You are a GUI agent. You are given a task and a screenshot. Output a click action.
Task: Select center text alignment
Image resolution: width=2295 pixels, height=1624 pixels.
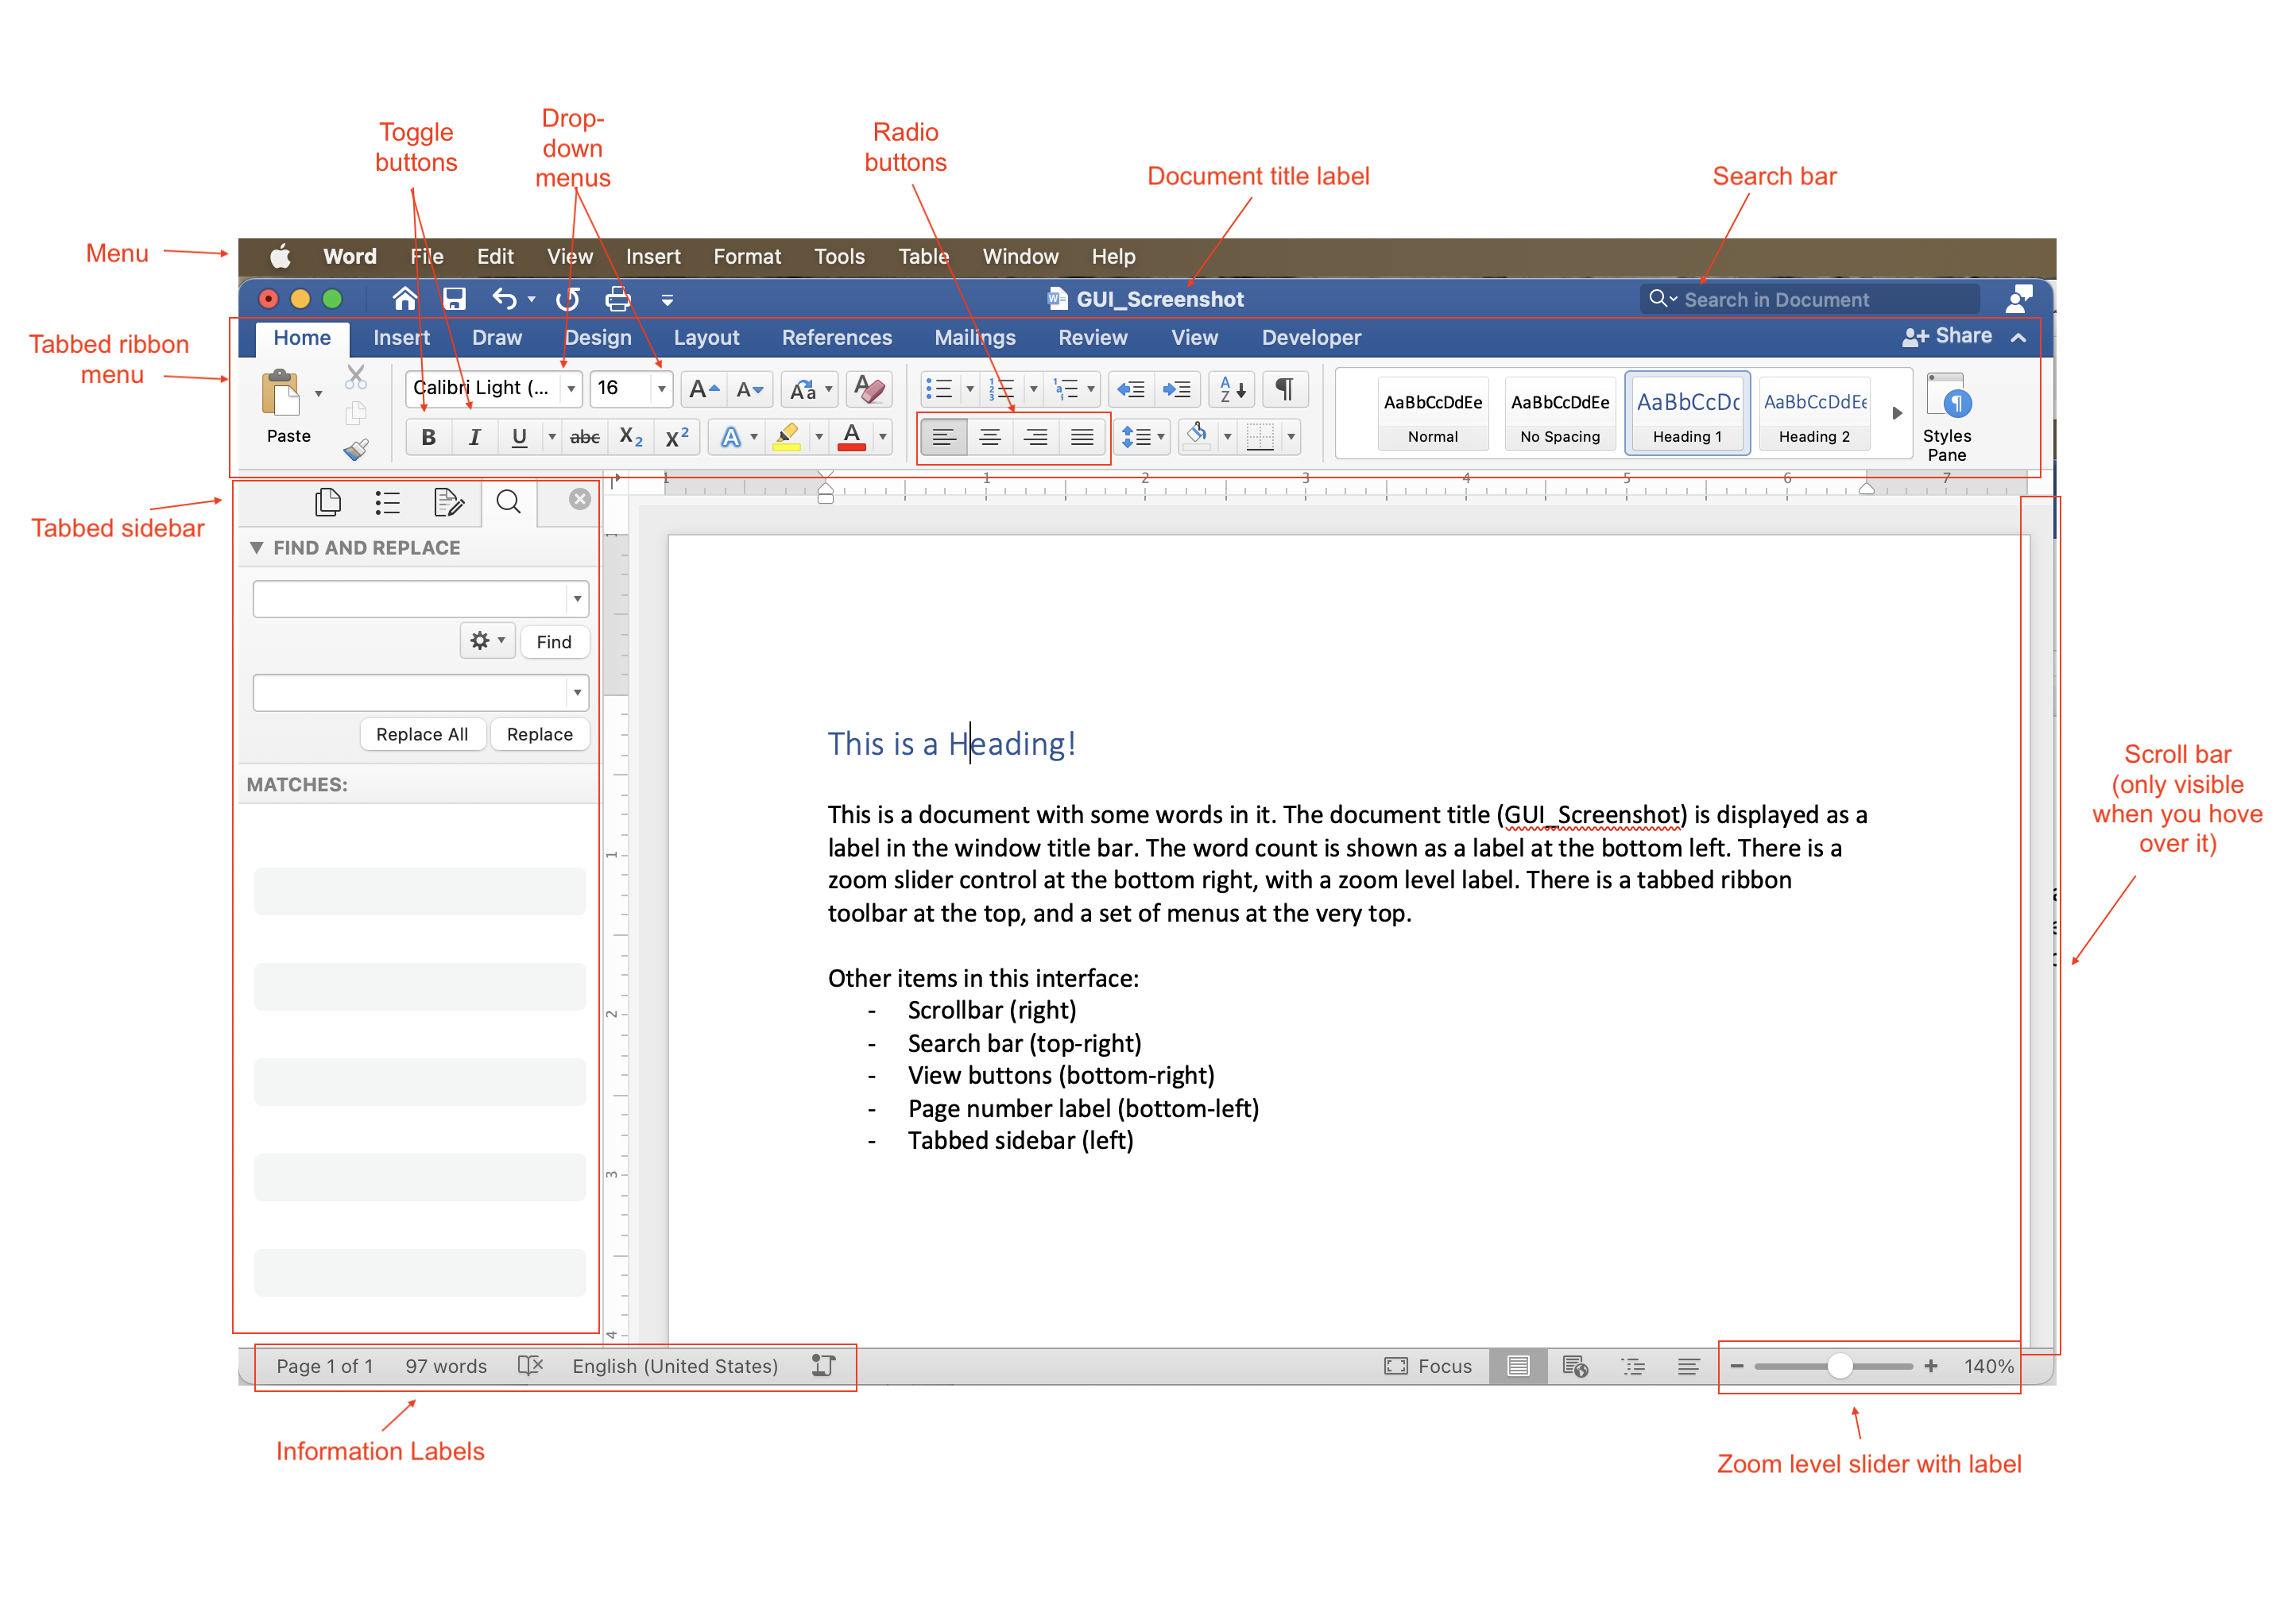click(x=989, y=437)
